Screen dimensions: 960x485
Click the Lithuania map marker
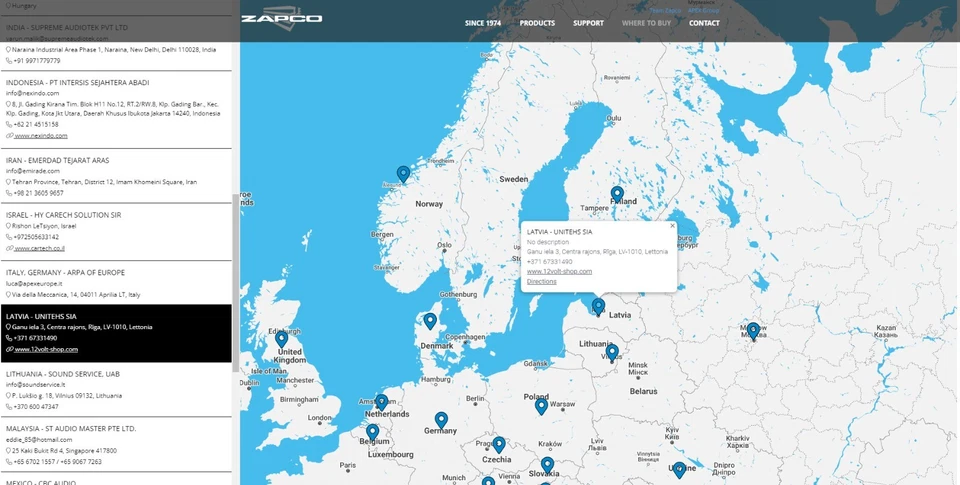click(x=612, y=352)
